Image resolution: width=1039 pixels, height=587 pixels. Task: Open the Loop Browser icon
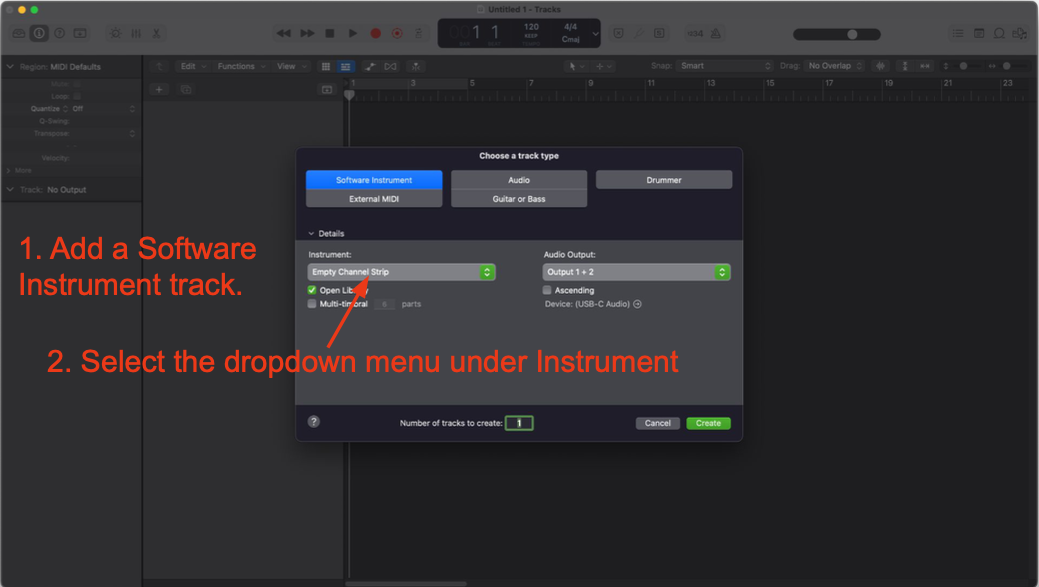pyautogui.click(x=999, y=33)
